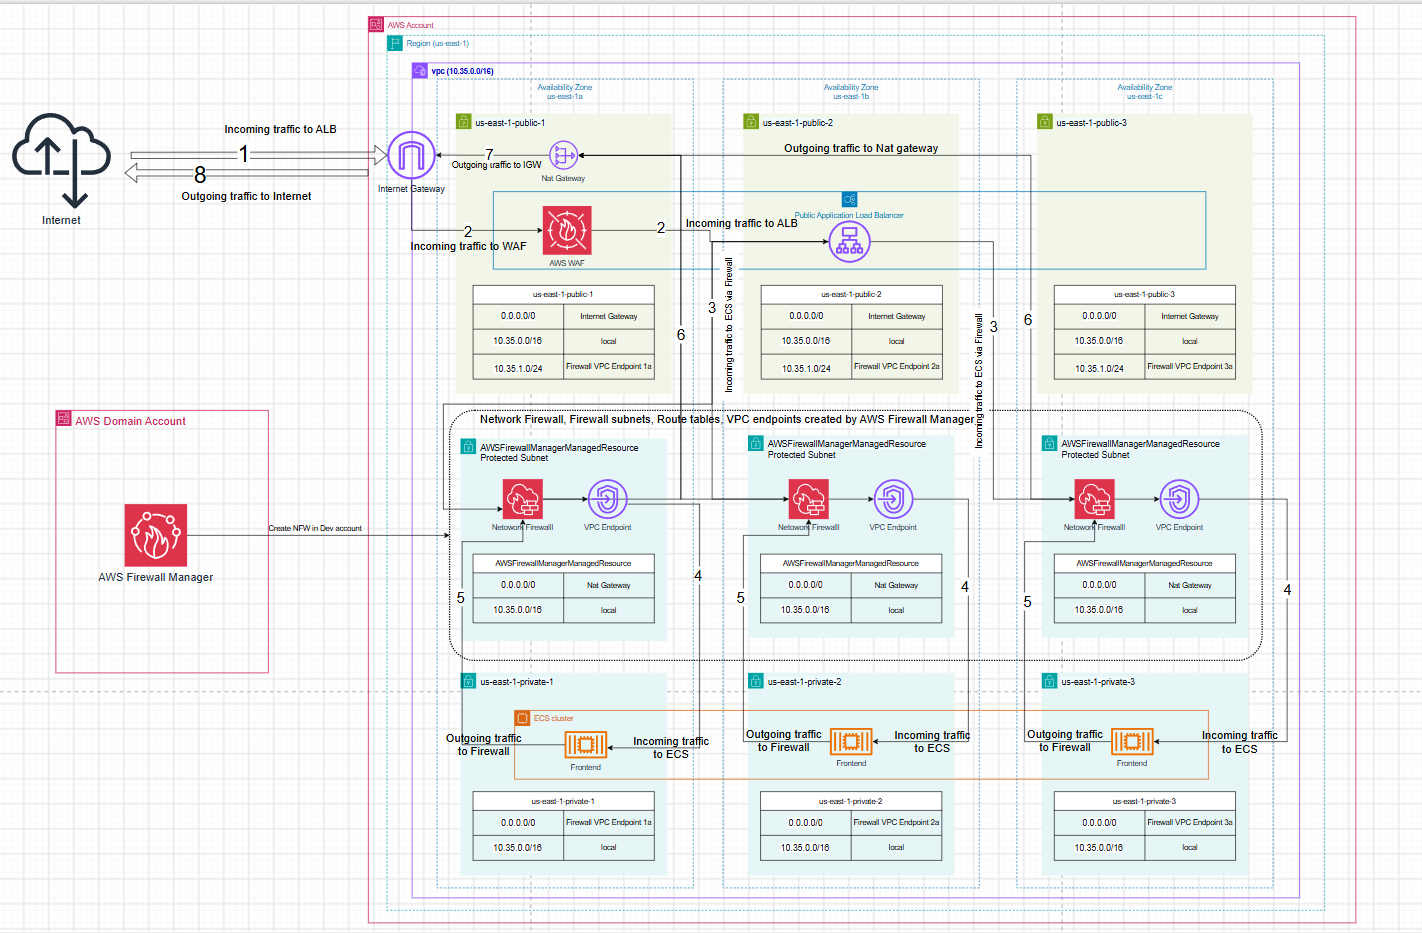The image size is (1422, 933).
Task: Click 'Firewall VPC Endpoint 1a' in us-east-1-private-1 table
Action: point(609,822)
